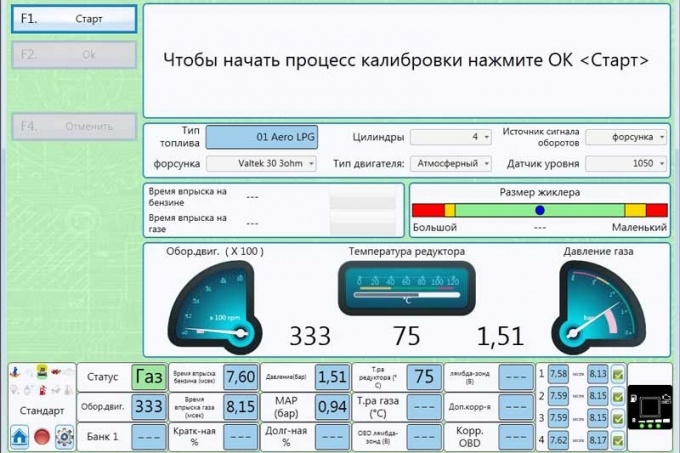
Task: Open the Датчик уровня dropdown
Action: coord(626,164)
